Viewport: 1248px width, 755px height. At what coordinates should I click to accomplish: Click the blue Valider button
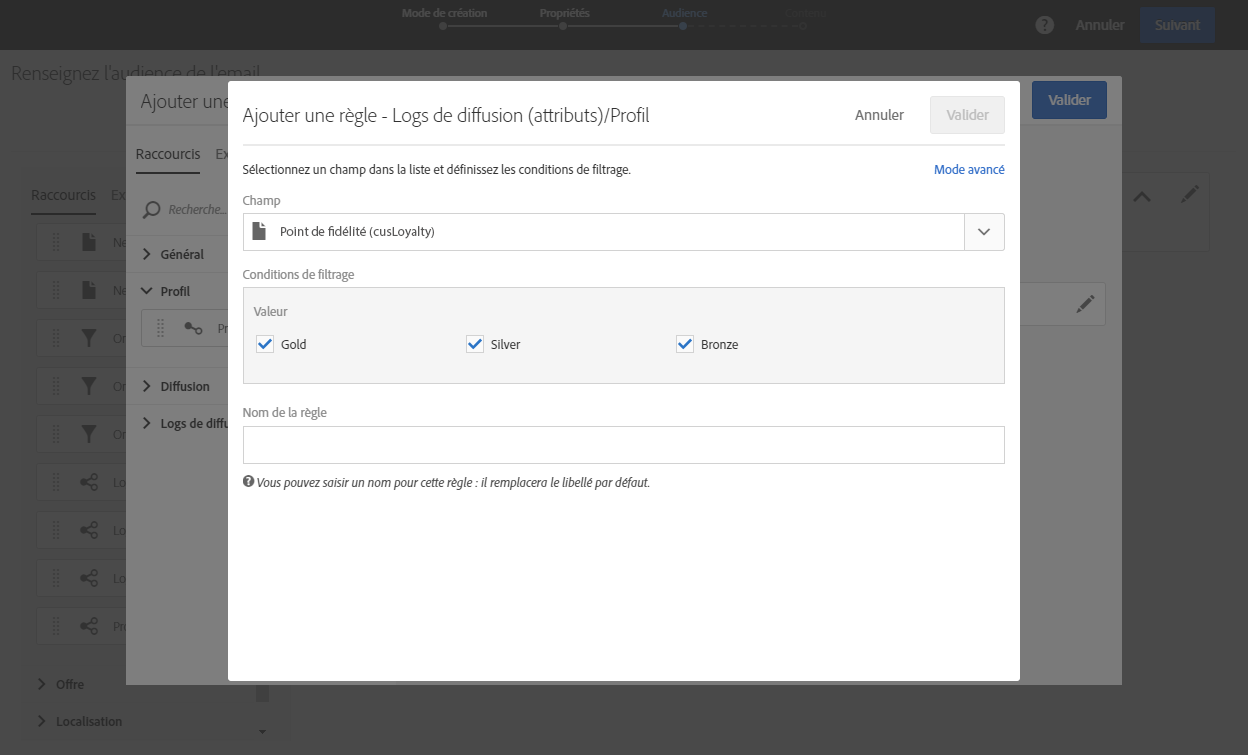point(1069,100)
